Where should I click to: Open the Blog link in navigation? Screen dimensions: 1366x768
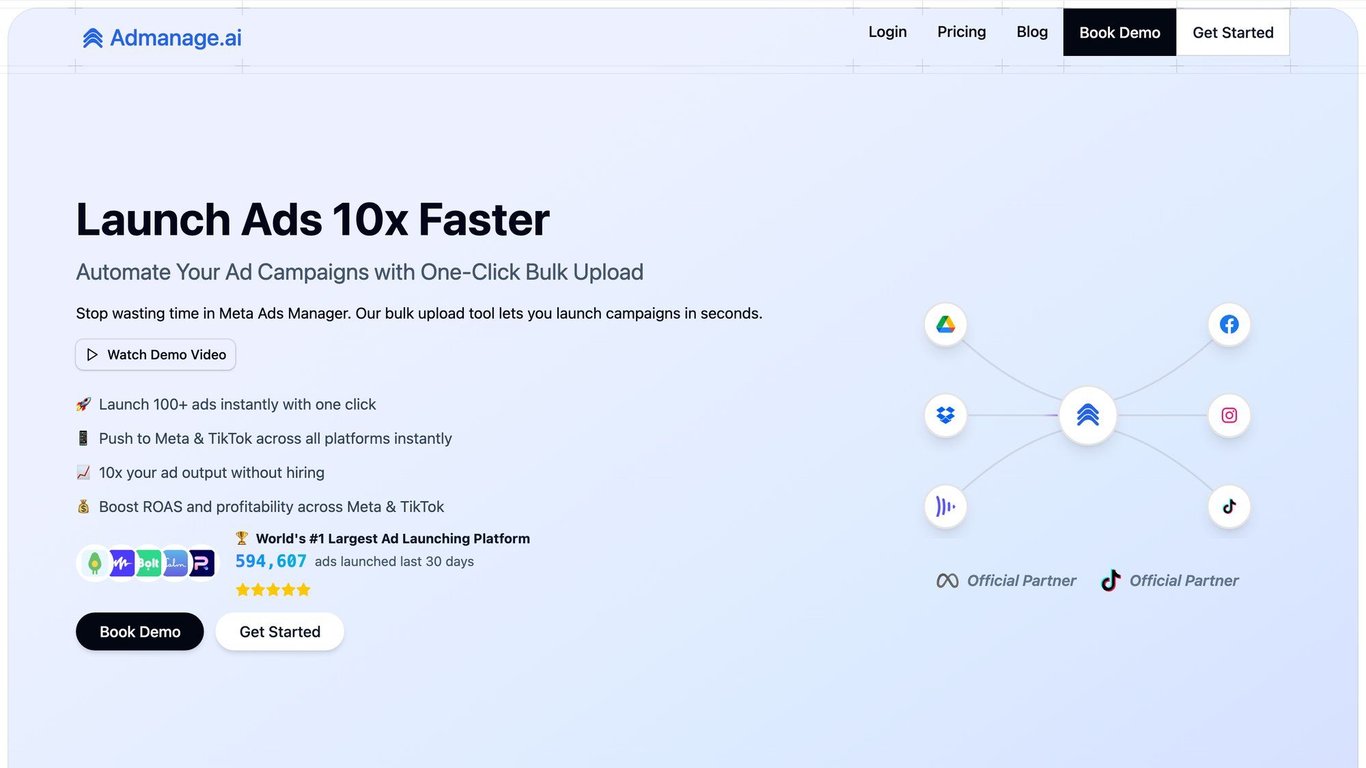(1032, 32)
